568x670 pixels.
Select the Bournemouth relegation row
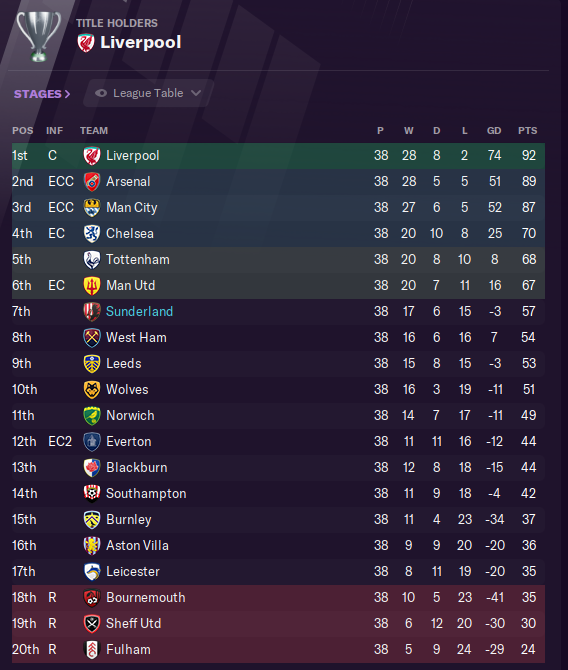click(278, 597)
